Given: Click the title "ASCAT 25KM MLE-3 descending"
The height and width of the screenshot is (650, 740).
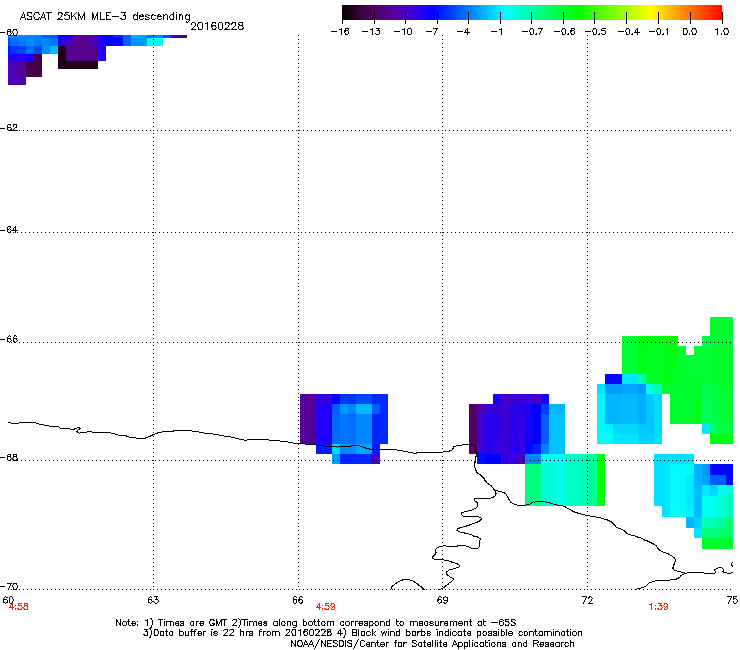Looking at the screenshot, I should tap(105, 16).
